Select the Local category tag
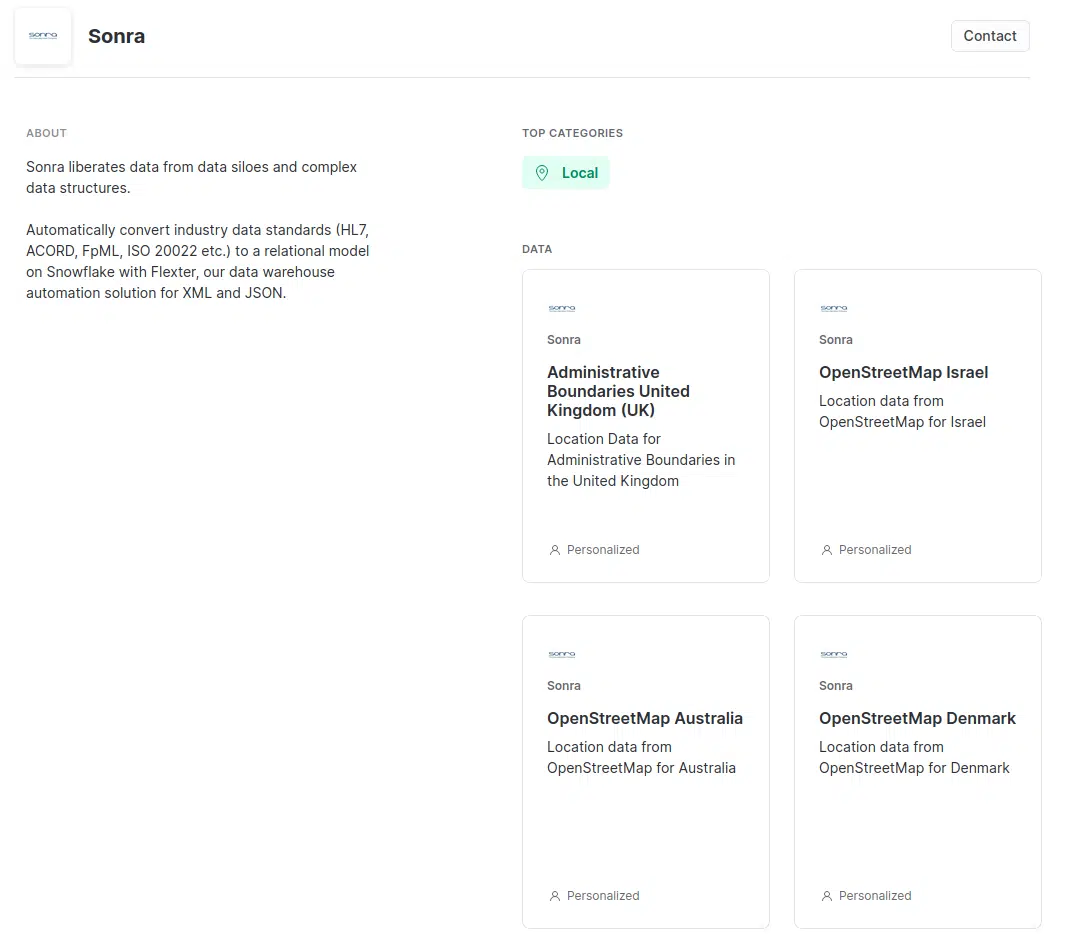 click(566, 173)
